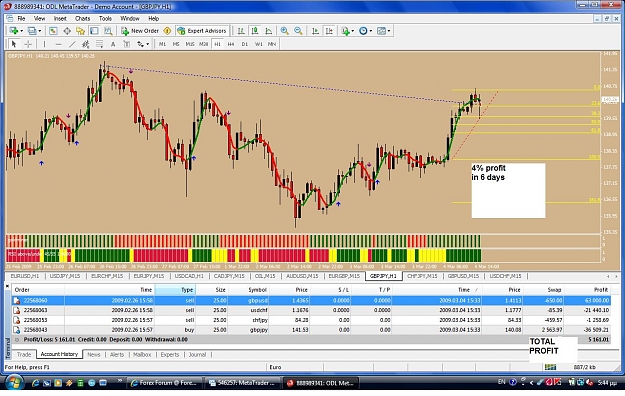The width and height of the screenshot is (625, 396).
Task: Switch chart to Bar Chart mode
Action: click(241, 31)
